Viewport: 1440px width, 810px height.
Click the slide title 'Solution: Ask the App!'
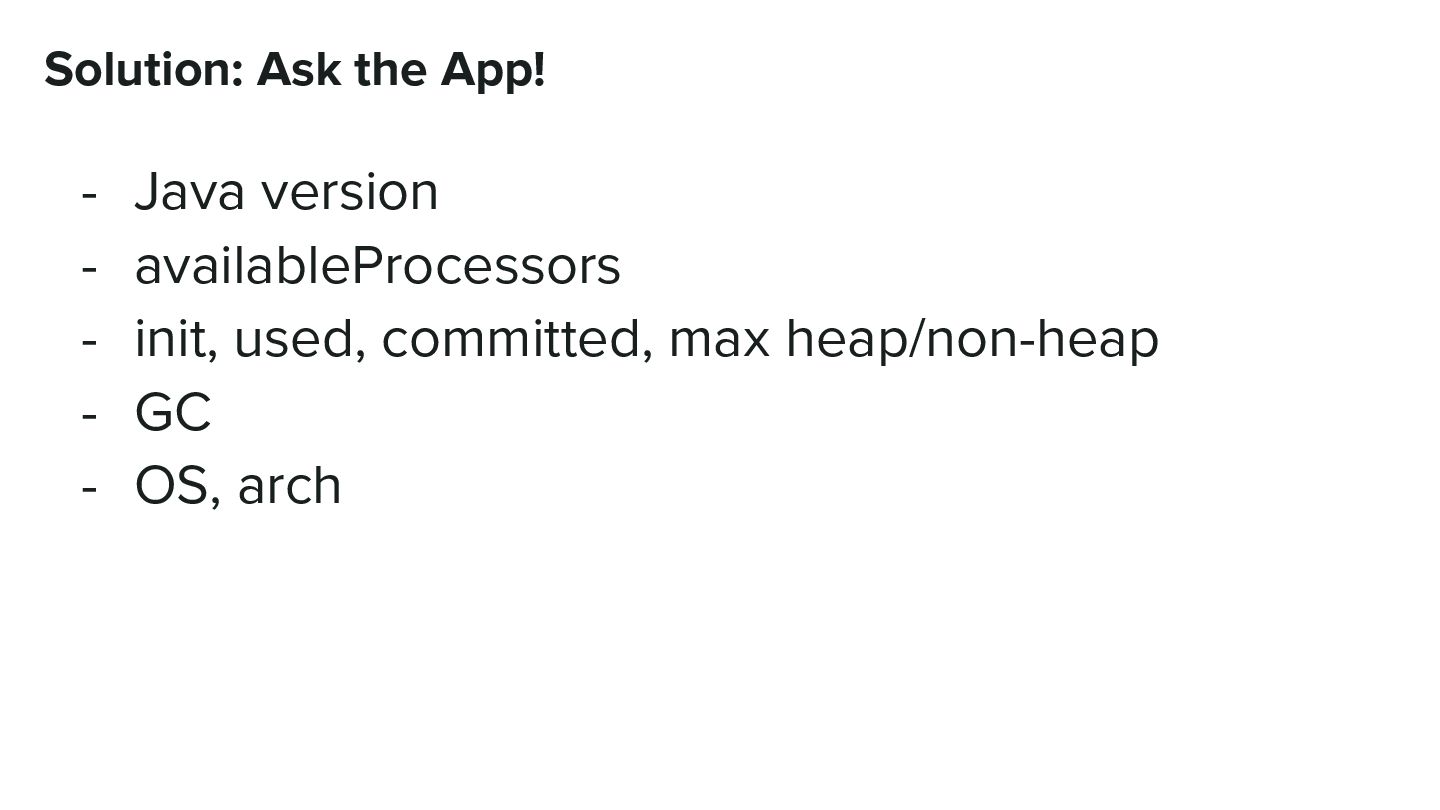294,70
